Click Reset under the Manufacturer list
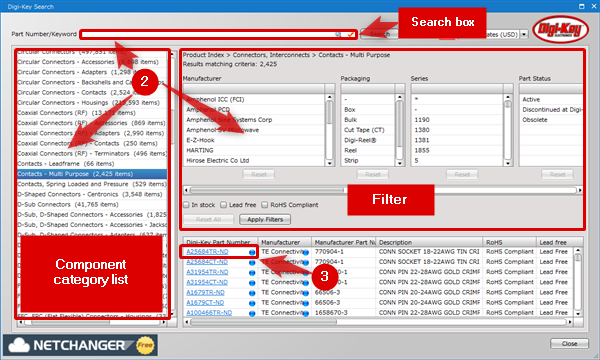 click(259, 174)
